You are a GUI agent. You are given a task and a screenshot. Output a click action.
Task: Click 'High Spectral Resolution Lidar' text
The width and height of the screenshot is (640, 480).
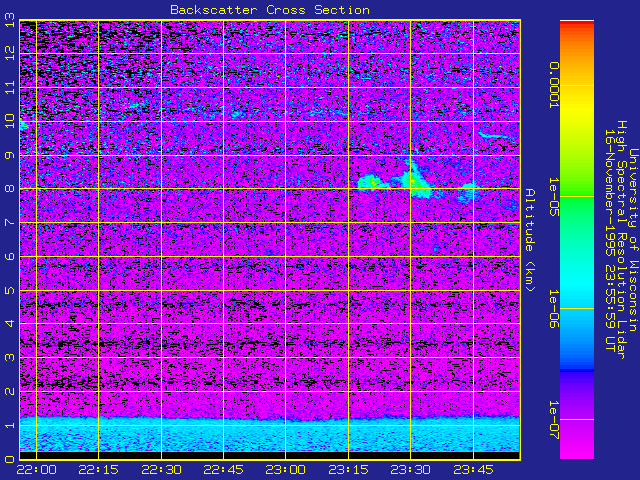point(621,240)
